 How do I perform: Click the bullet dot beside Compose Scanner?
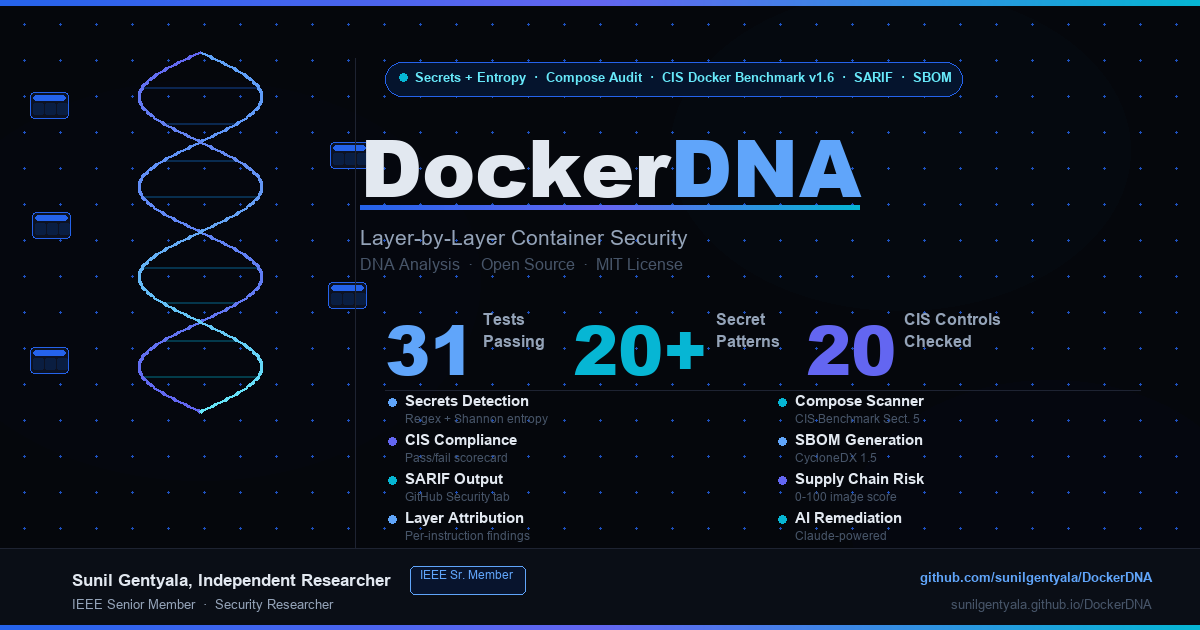[x=782, y=402]
